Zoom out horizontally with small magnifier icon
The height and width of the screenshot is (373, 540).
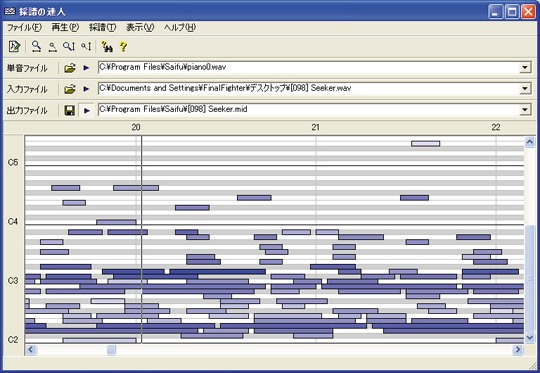tap(52, 47)
